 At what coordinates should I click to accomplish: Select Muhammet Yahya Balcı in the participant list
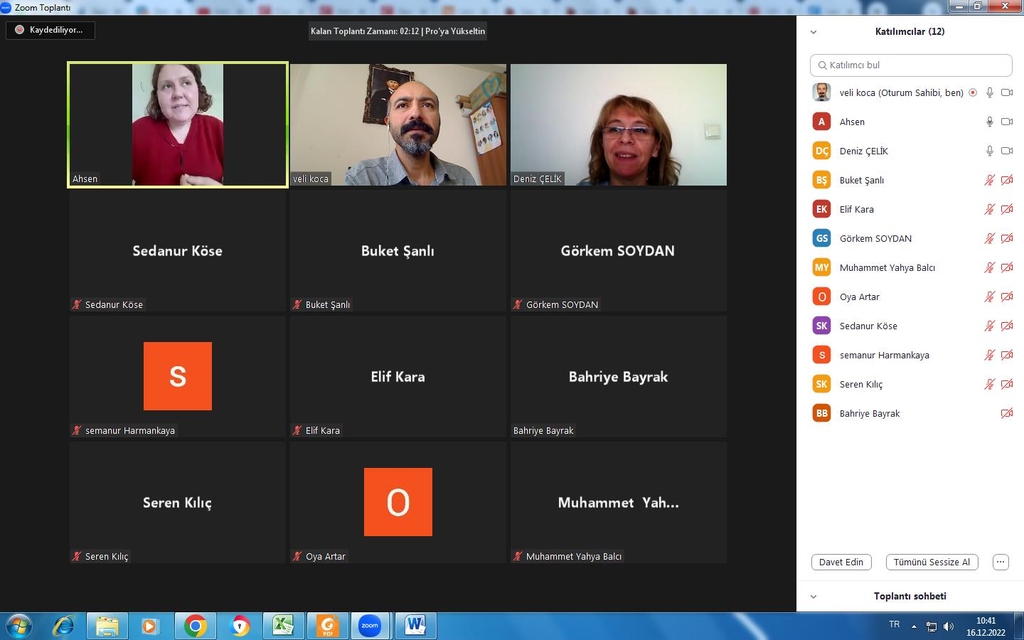(x=886, y=268)
